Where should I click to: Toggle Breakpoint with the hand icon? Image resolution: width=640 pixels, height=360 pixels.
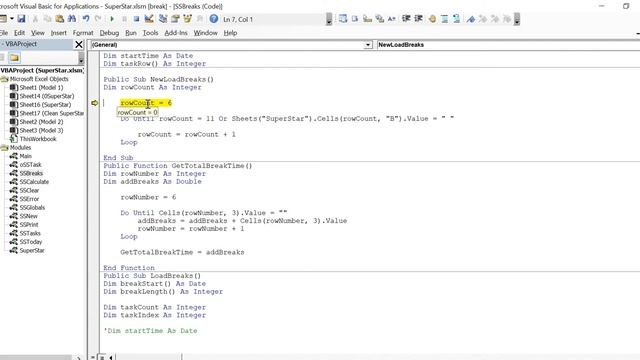[432, 19]
